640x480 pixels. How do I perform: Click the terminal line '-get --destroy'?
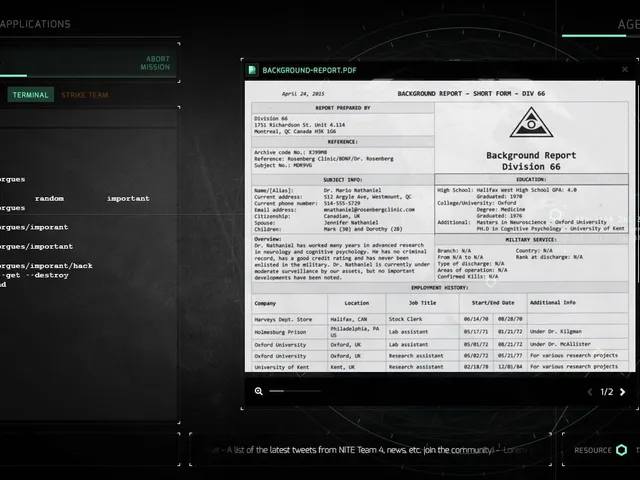(x=36, y=275)
